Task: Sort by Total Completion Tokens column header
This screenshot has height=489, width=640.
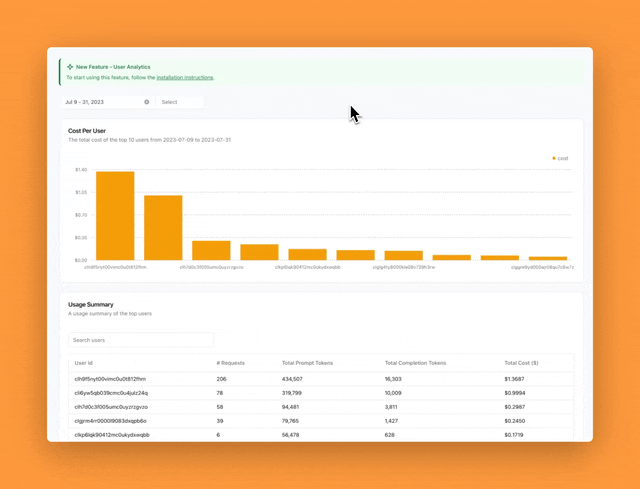Action: tap(416, 363)
